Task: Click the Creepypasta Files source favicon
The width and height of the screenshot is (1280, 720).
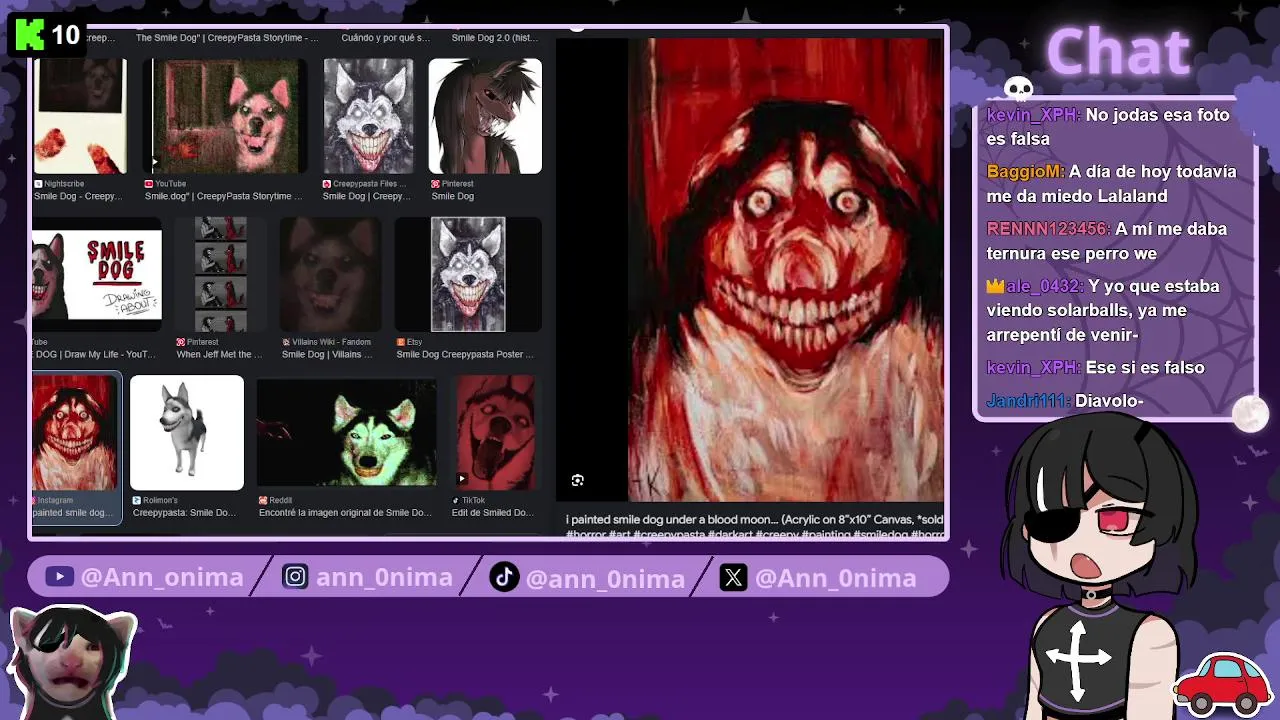Action: pyautogui.click(x=327, y=184)
